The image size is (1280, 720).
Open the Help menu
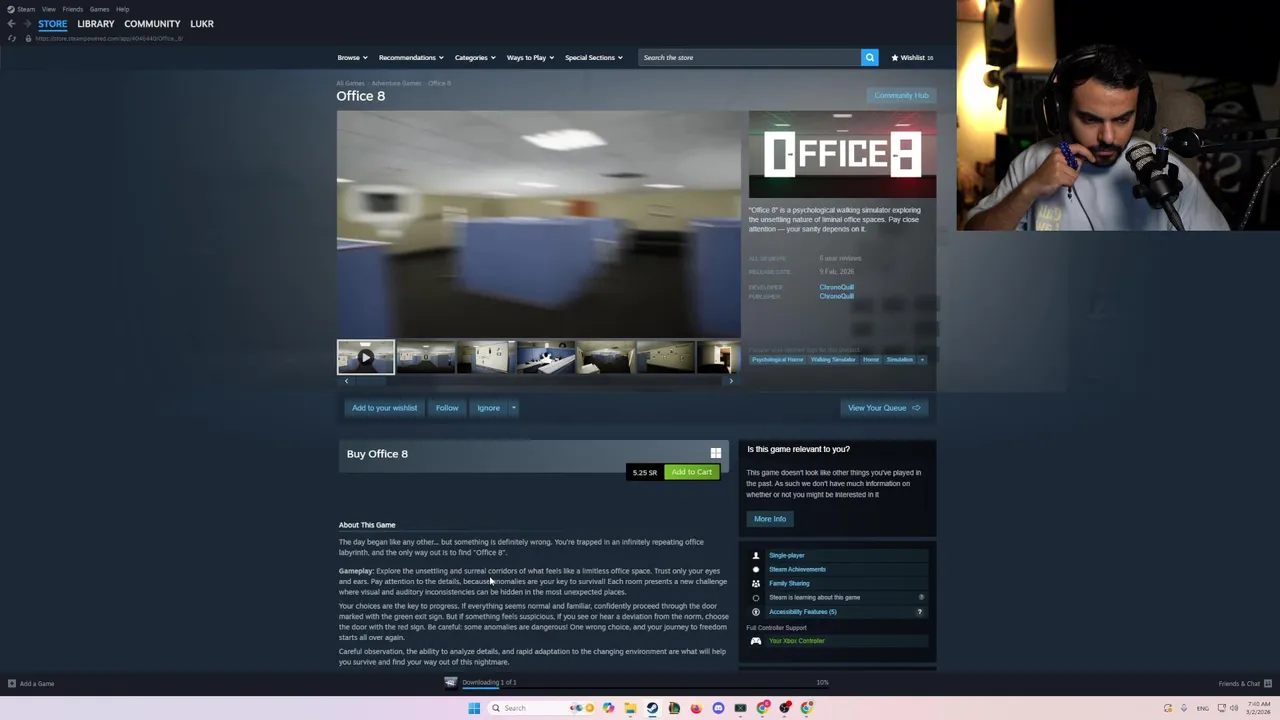122,9
